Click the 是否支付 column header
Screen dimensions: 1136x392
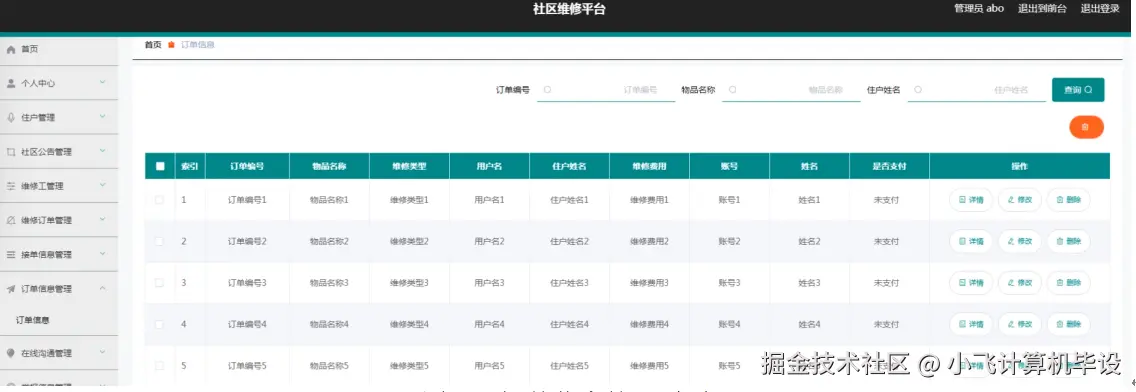pyautogui.click(x=890, y=166)
